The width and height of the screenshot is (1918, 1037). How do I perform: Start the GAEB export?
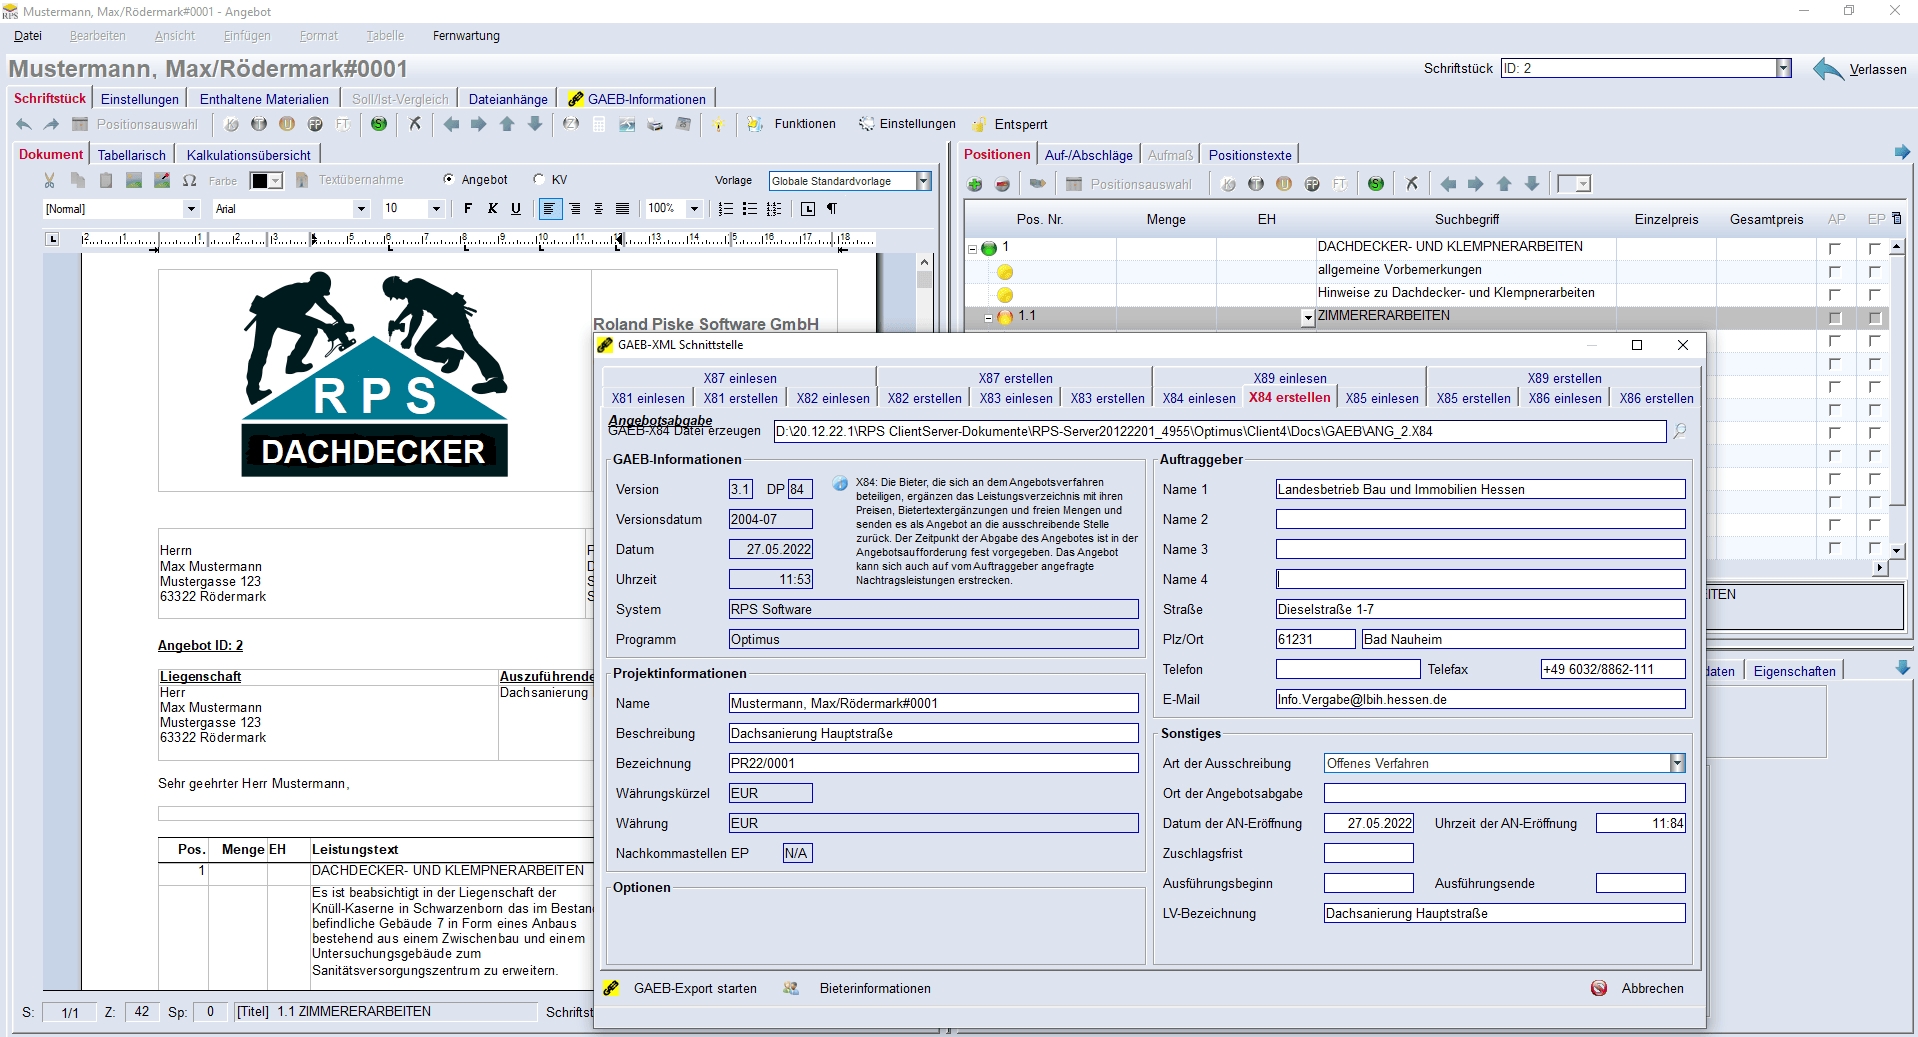pos(695,989)
